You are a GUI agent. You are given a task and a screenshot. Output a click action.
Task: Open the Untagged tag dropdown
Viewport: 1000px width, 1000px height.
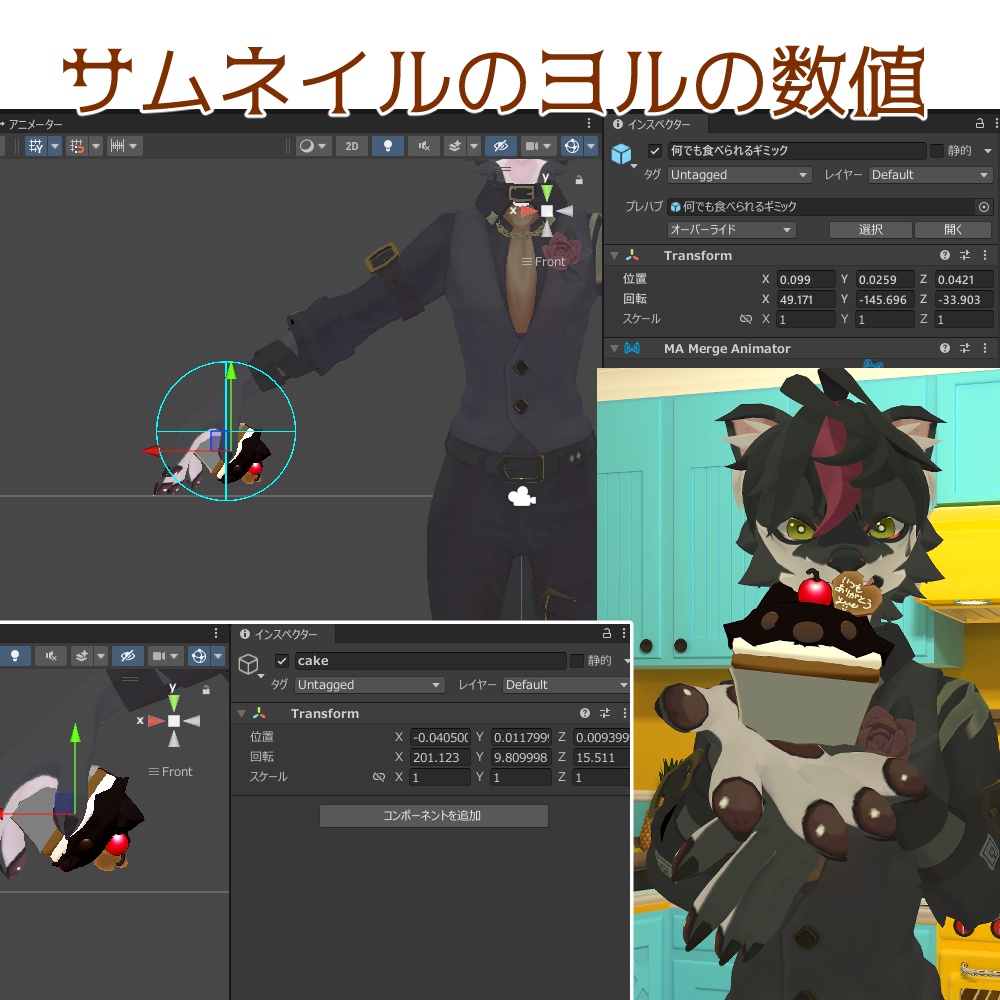tap(738, 174)
